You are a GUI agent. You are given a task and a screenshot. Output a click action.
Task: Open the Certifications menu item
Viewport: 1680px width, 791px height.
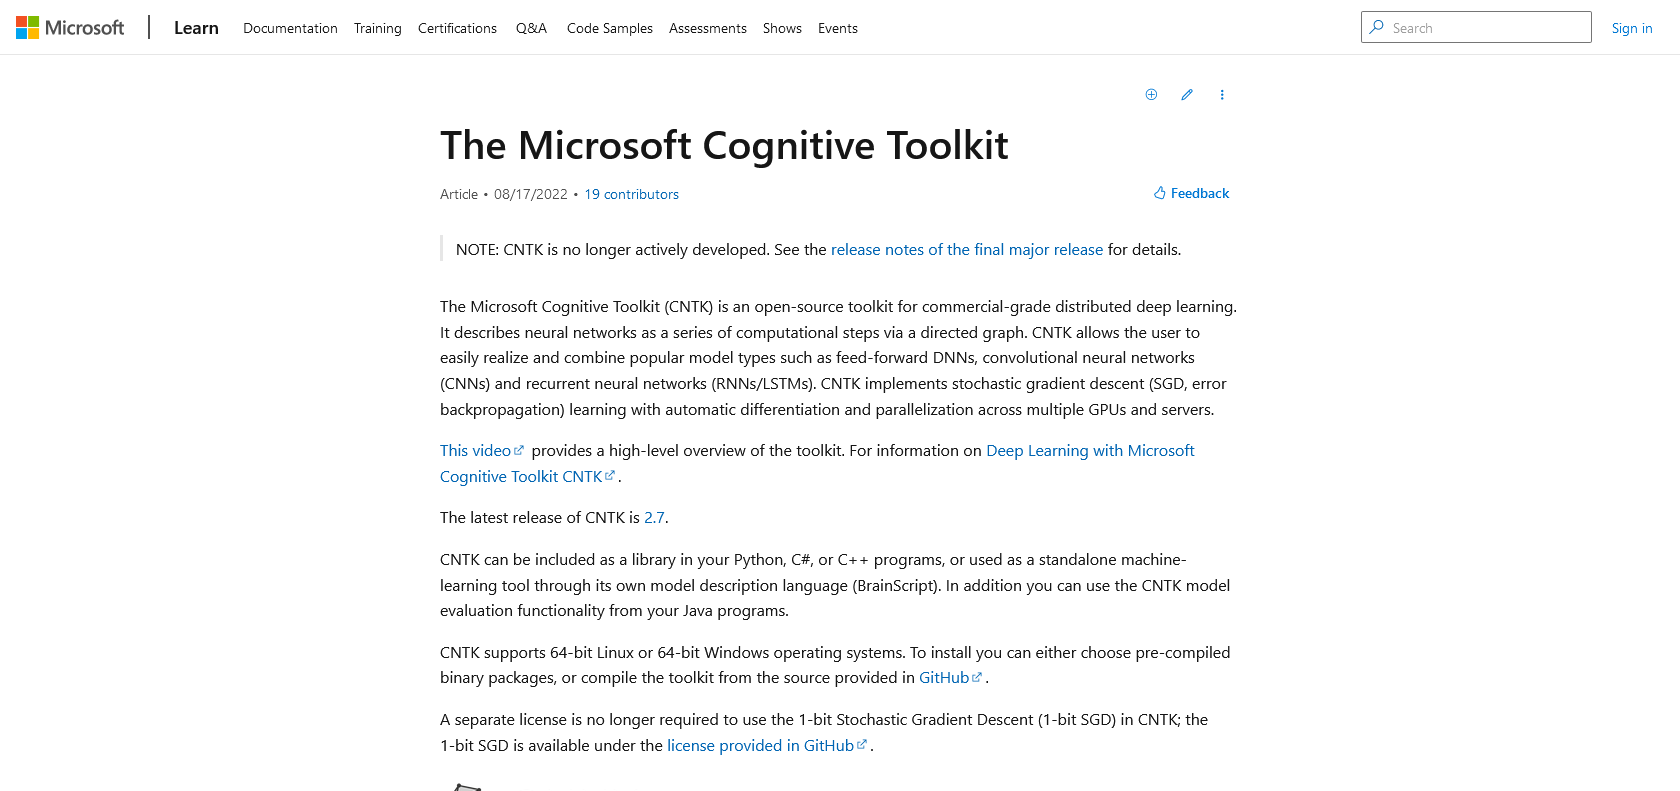coord(457,28)
